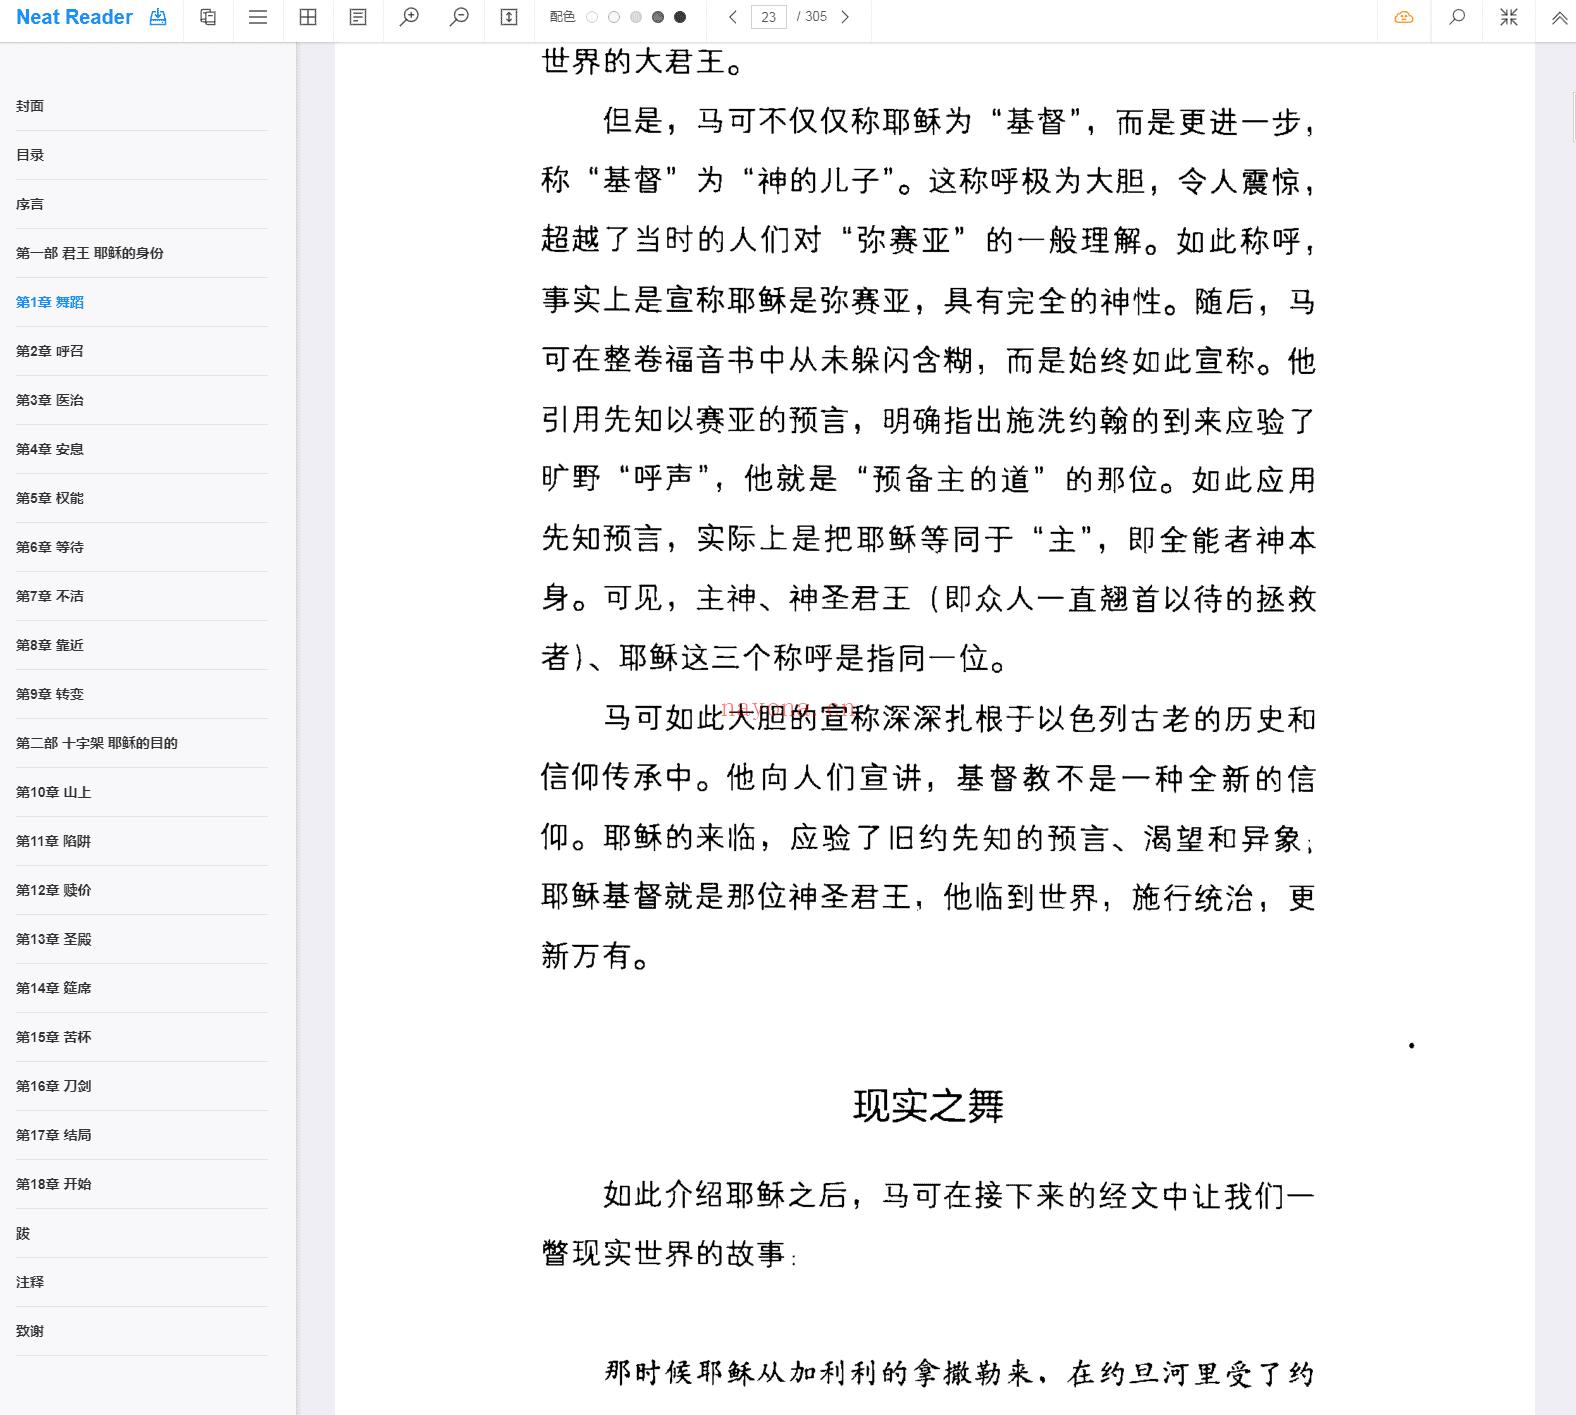Toggle the table of contents list icon

click(258, 17)
